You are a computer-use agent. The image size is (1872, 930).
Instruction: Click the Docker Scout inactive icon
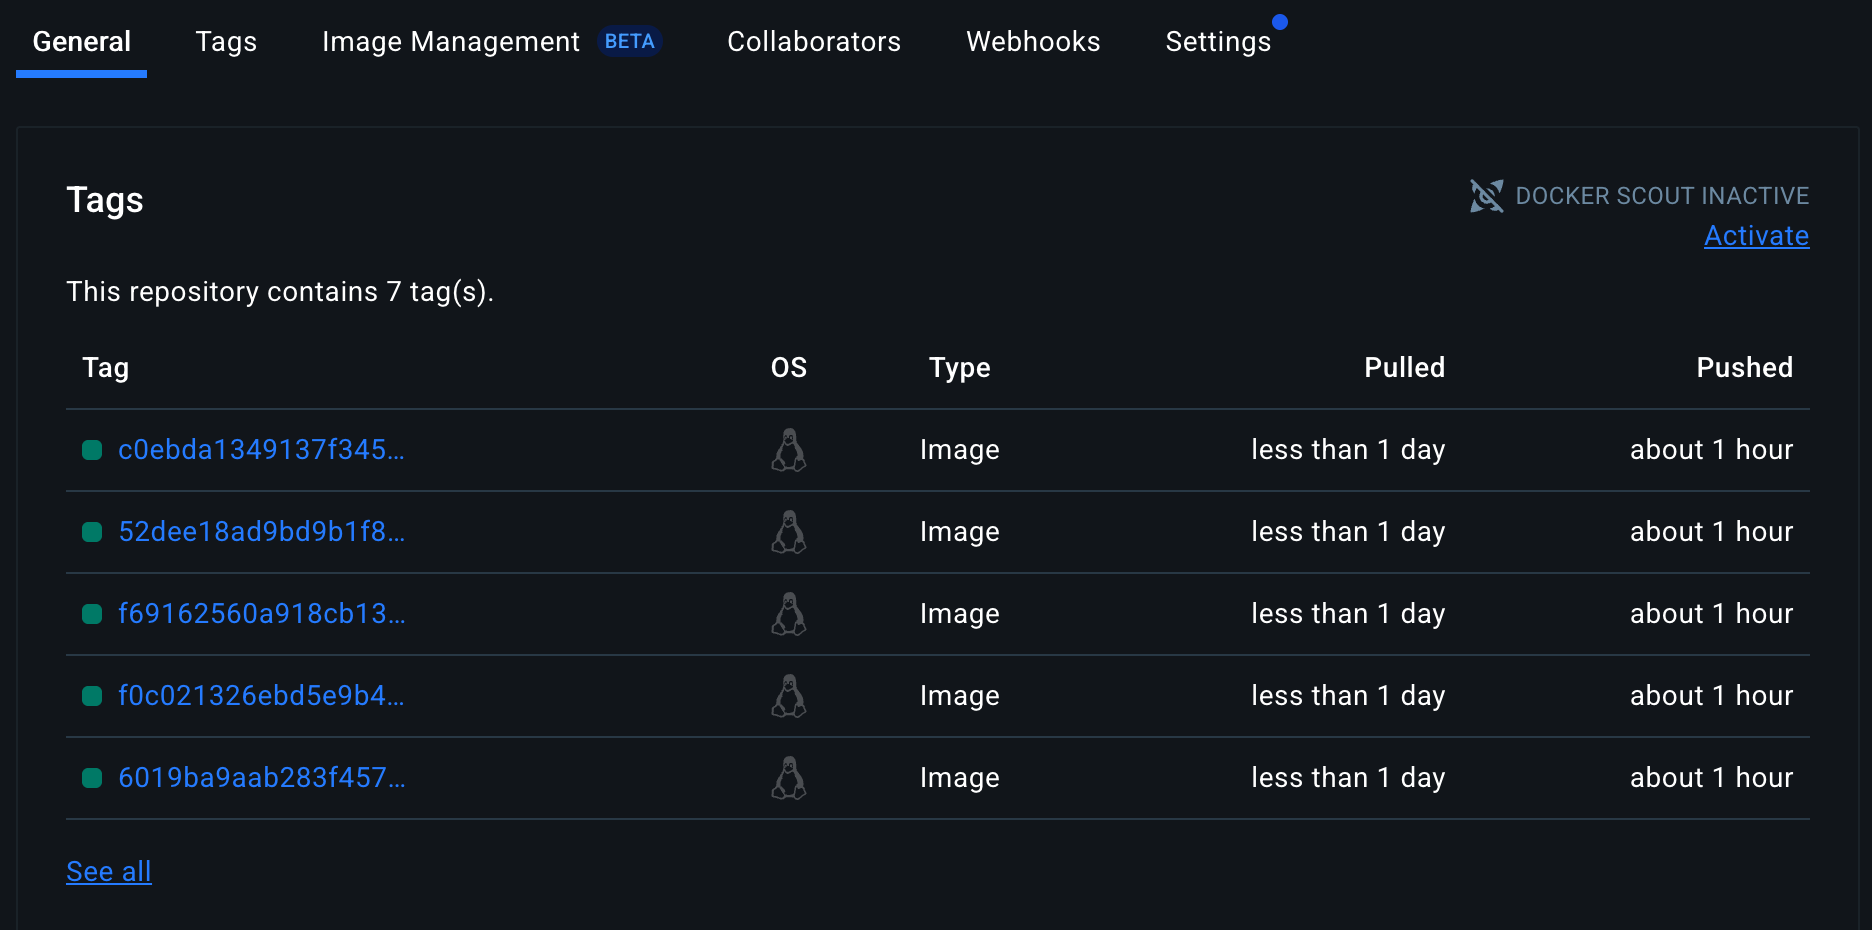(1486, 196)
